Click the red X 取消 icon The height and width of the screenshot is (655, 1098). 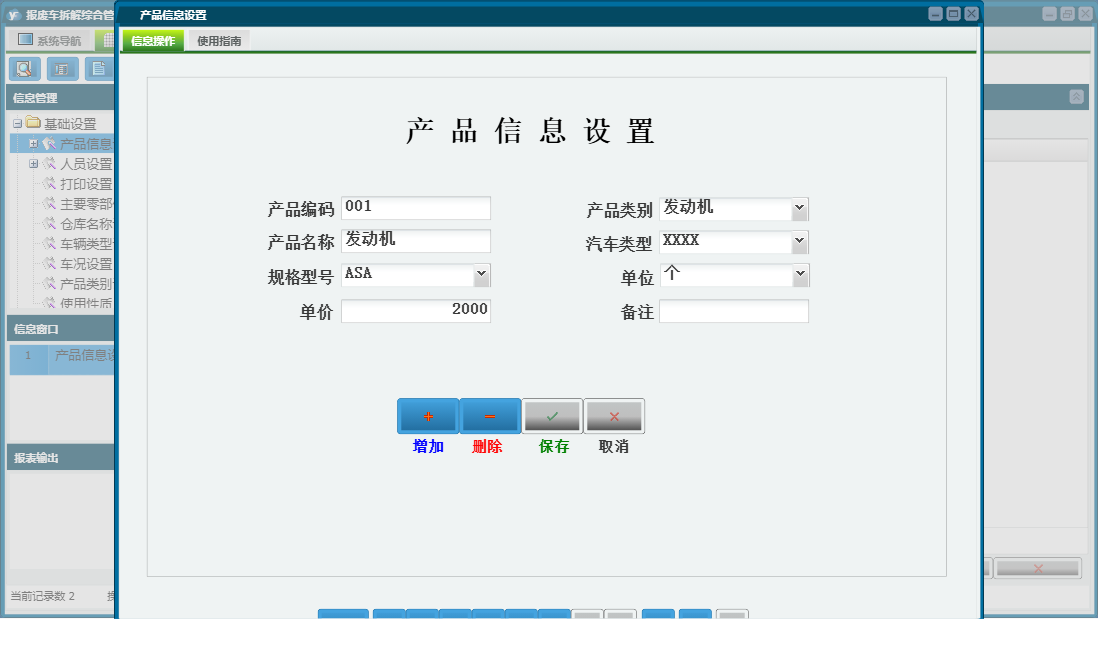pyautogui.click(x=614, y=415)
